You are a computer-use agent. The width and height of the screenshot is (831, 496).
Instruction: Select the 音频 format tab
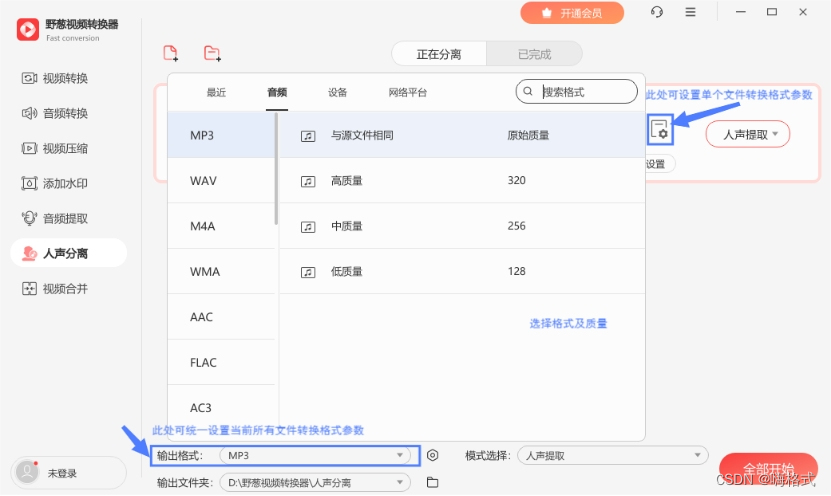[x=277, y=93]
